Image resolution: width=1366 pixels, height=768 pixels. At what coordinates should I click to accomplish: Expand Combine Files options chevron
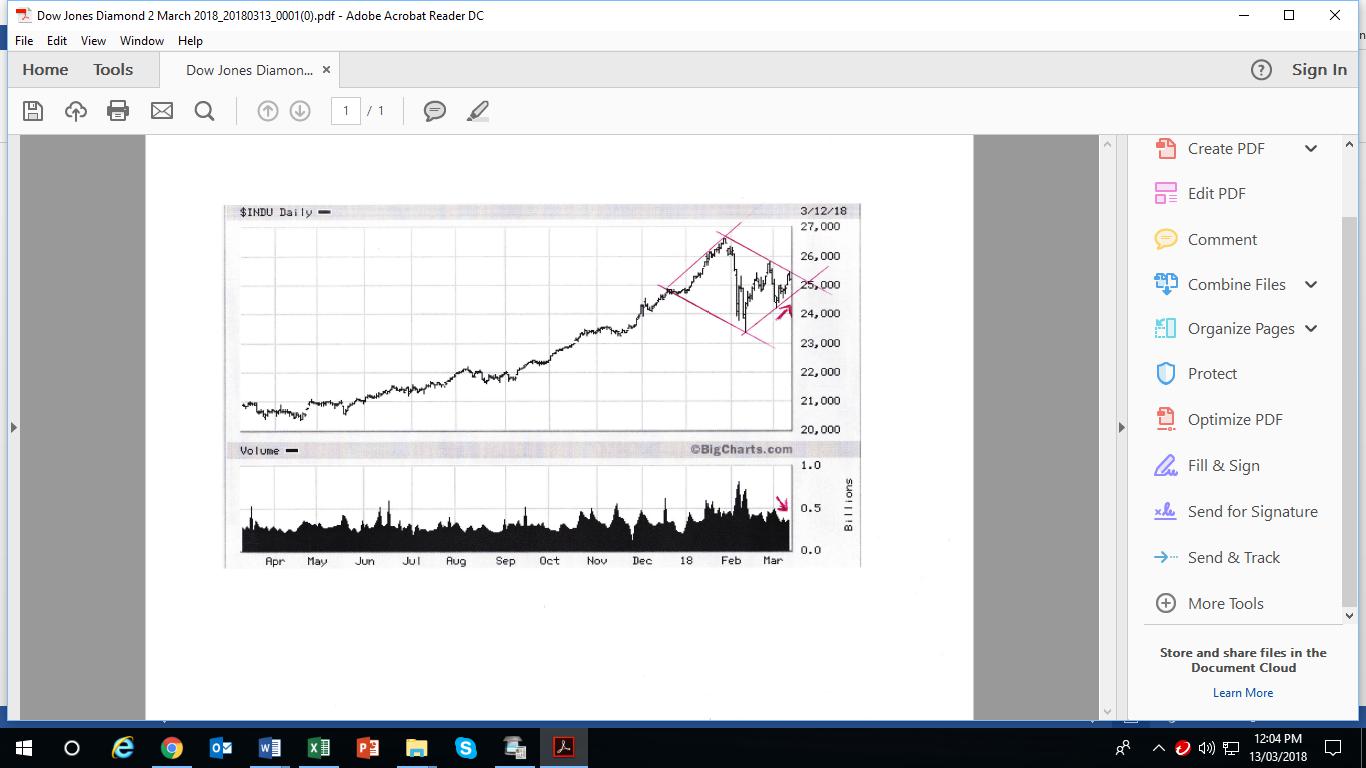(x=1311, y=284)
